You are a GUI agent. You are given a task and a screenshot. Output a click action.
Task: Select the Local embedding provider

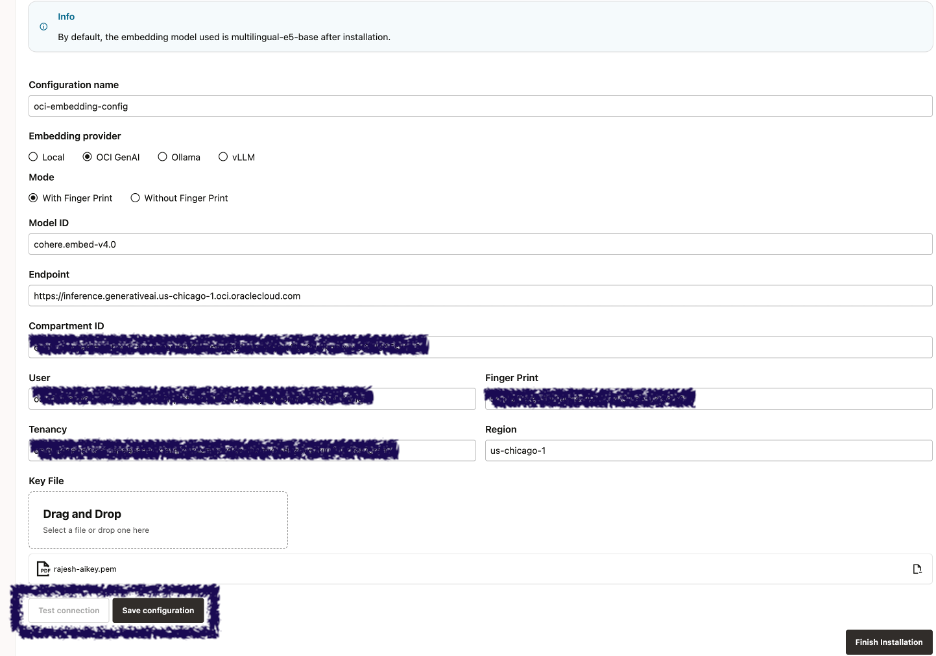33,157
